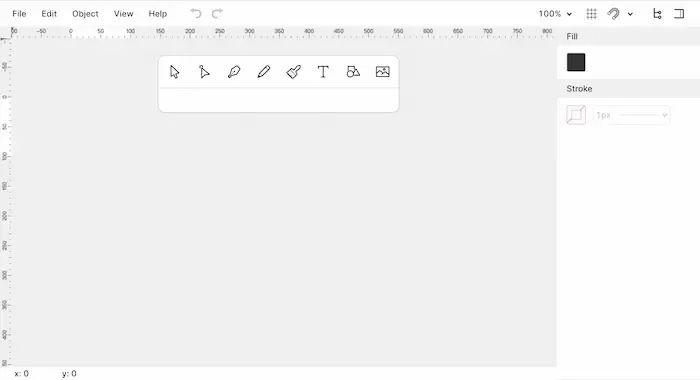The height and width of the screenshot is (380, 700).
Task: Select the Text tool
Action: click(323, 72)
